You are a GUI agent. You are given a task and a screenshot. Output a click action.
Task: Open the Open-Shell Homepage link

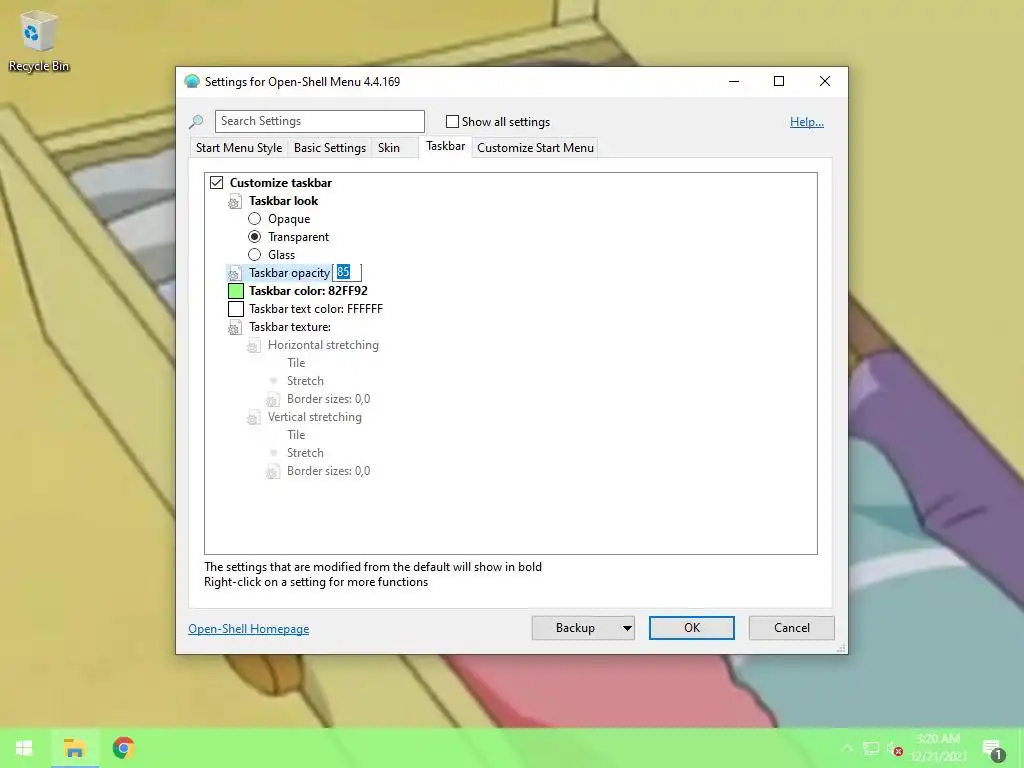pos(249,629)
